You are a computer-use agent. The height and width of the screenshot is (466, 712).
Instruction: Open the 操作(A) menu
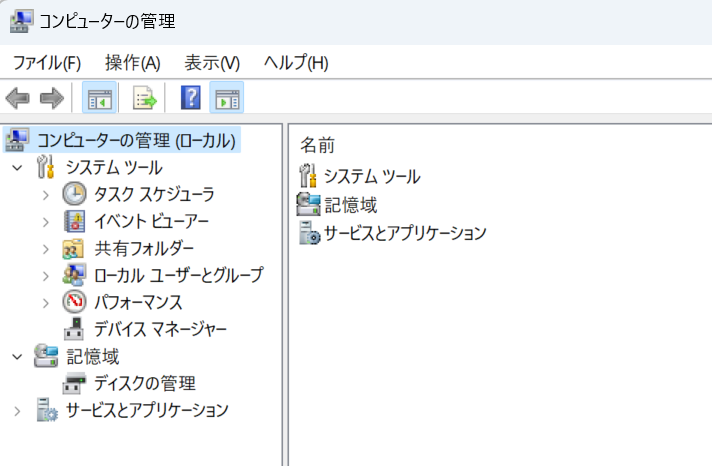coord(133,63)
